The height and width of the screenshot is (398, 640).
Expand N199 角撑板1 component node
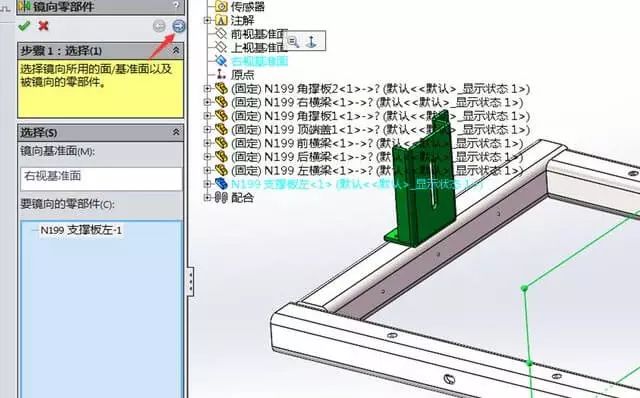(x=207, y=116)
